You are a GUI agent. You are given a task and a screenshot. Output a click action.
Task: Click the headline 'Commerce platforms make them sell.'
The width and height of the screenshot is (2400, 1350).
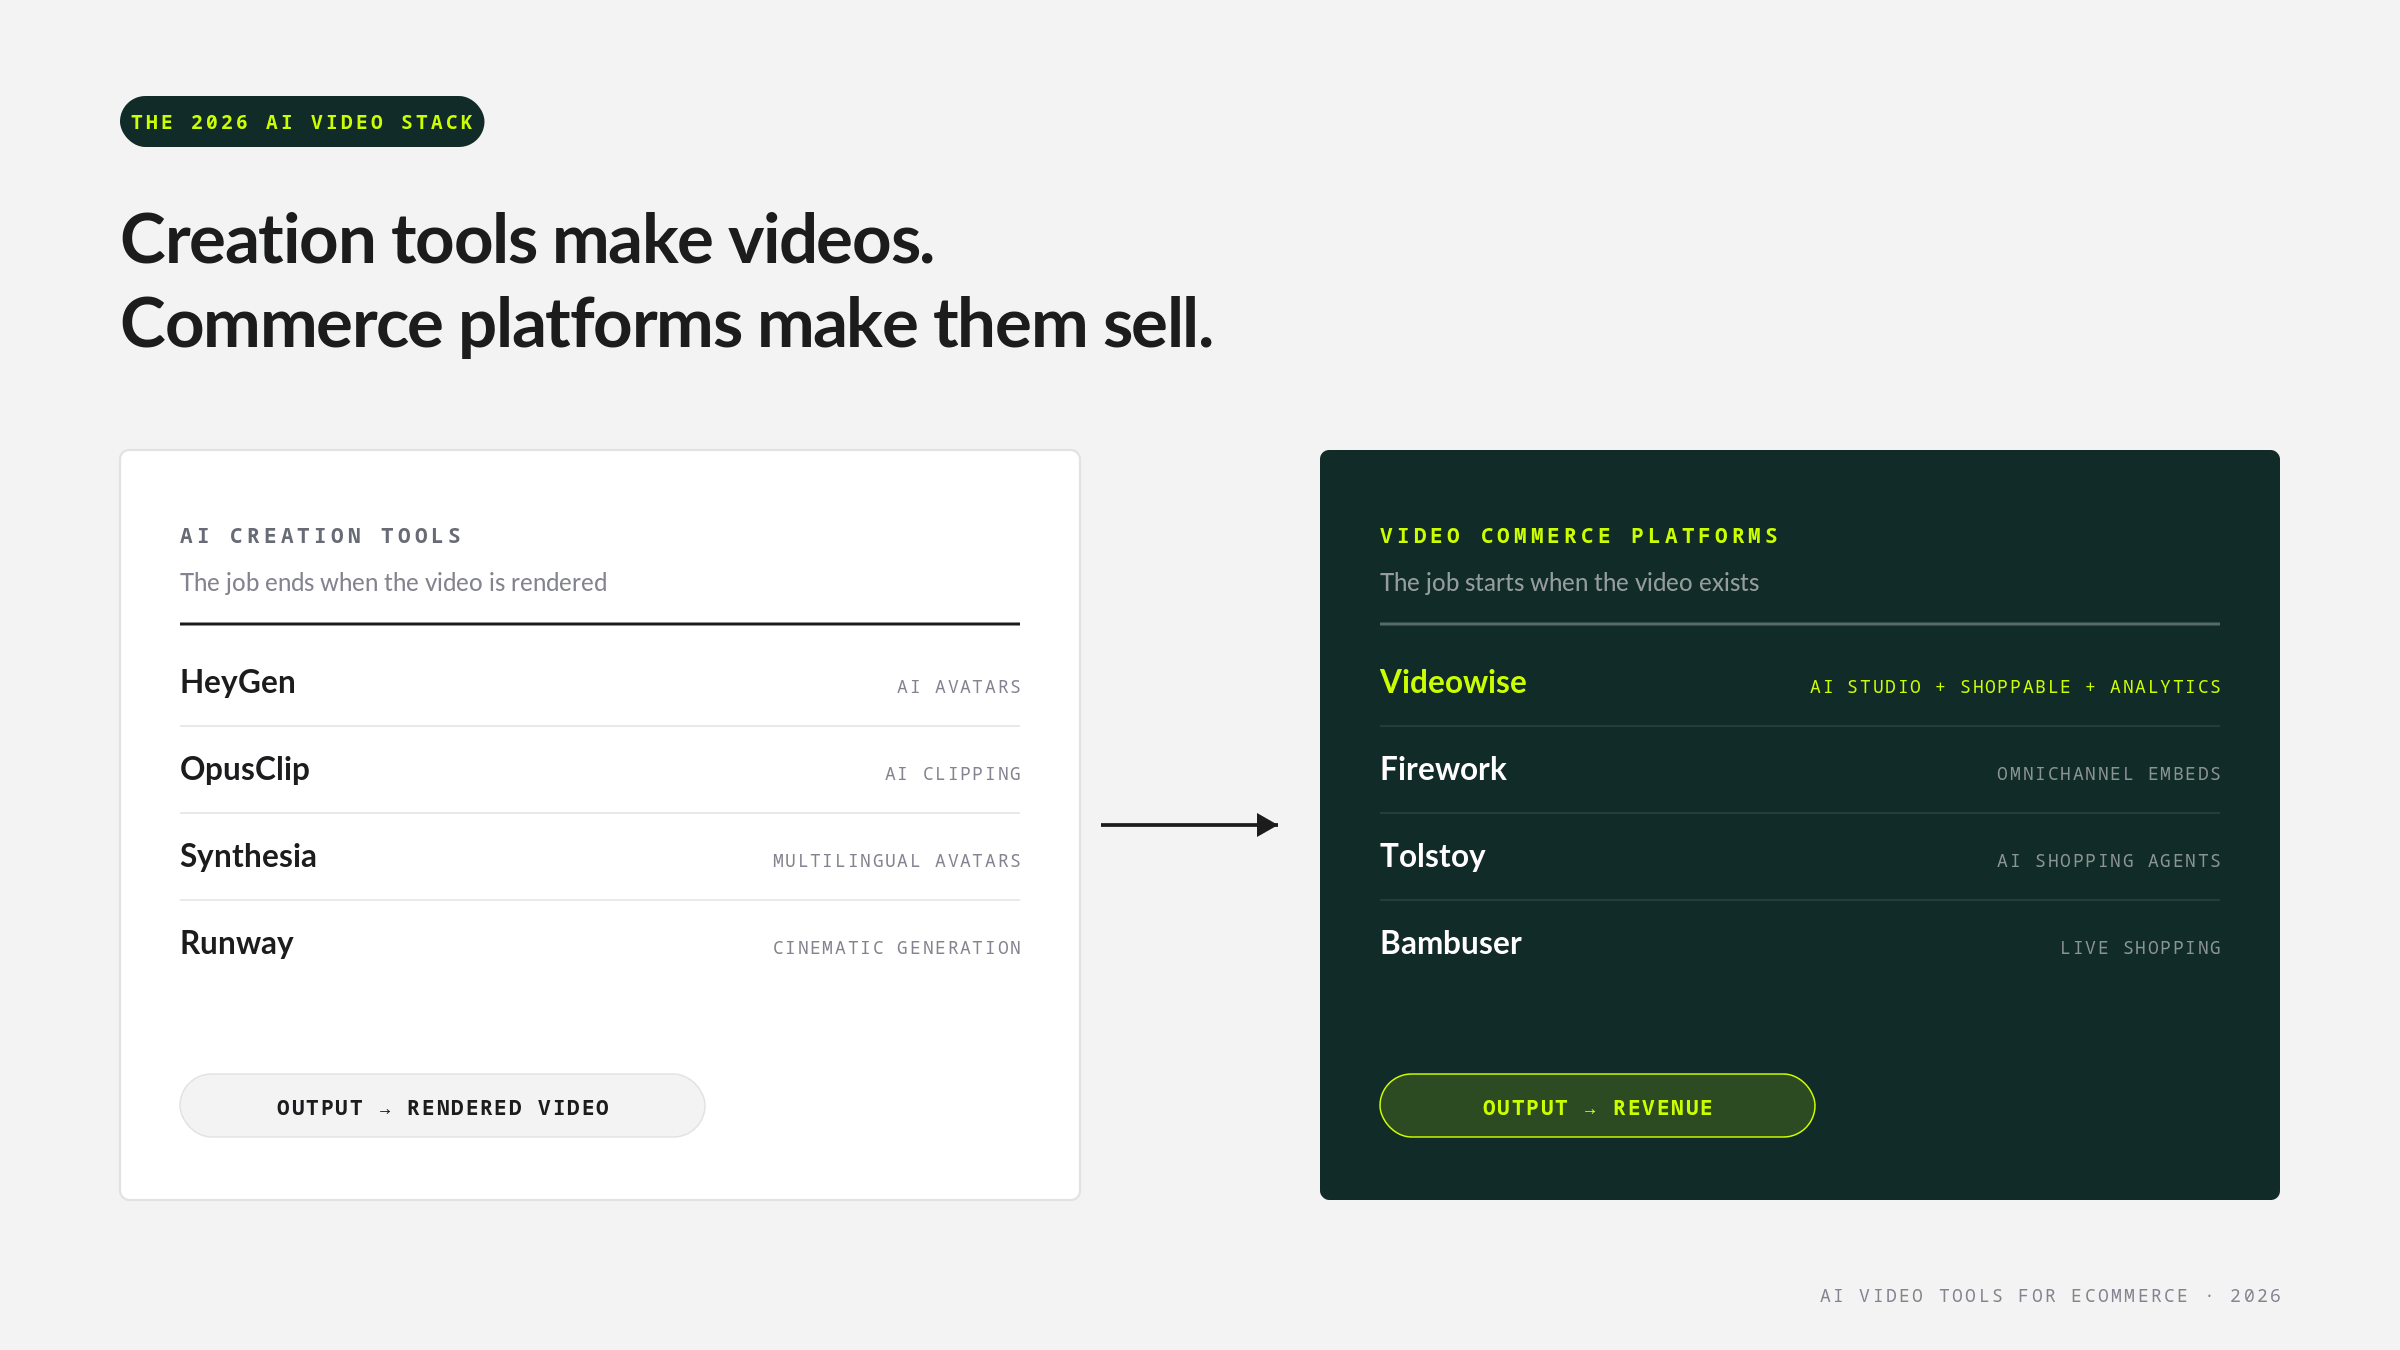[x=667, y=324]
